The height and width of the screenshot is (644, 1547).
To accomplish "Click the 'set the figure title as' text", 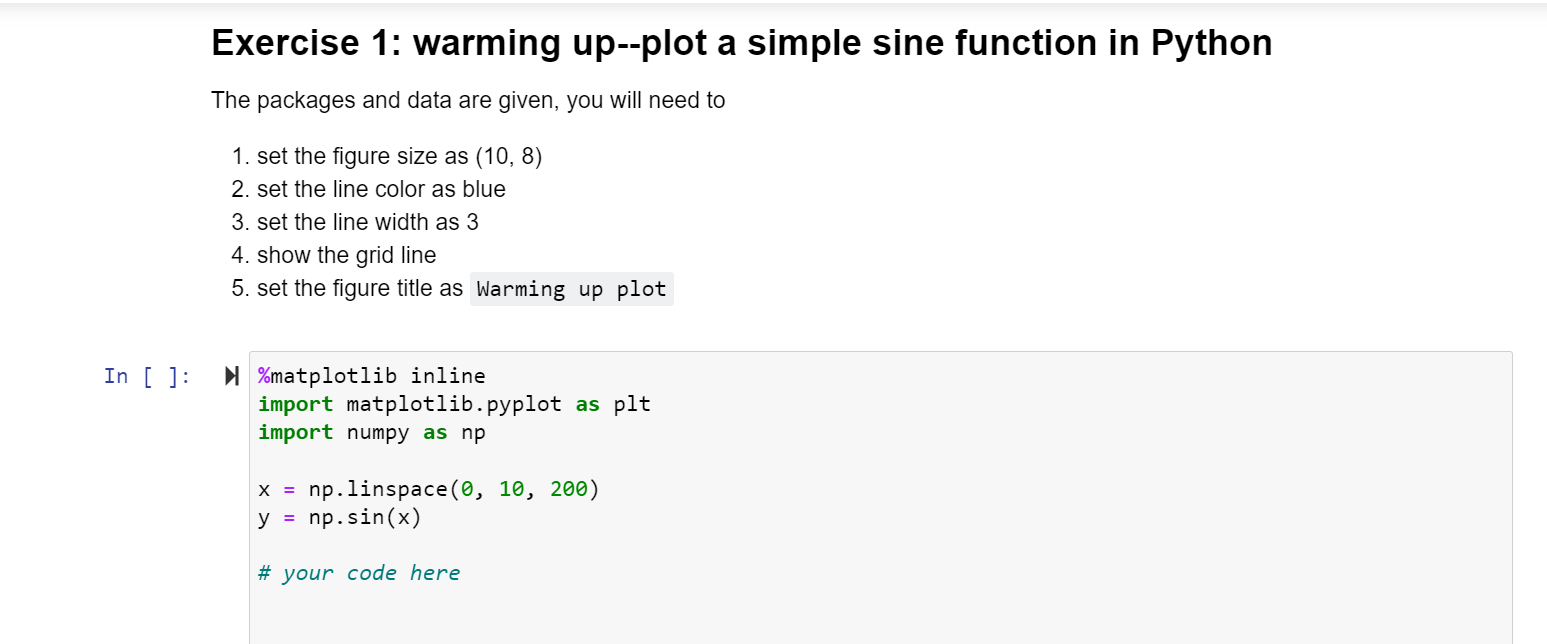I will 360,288.
